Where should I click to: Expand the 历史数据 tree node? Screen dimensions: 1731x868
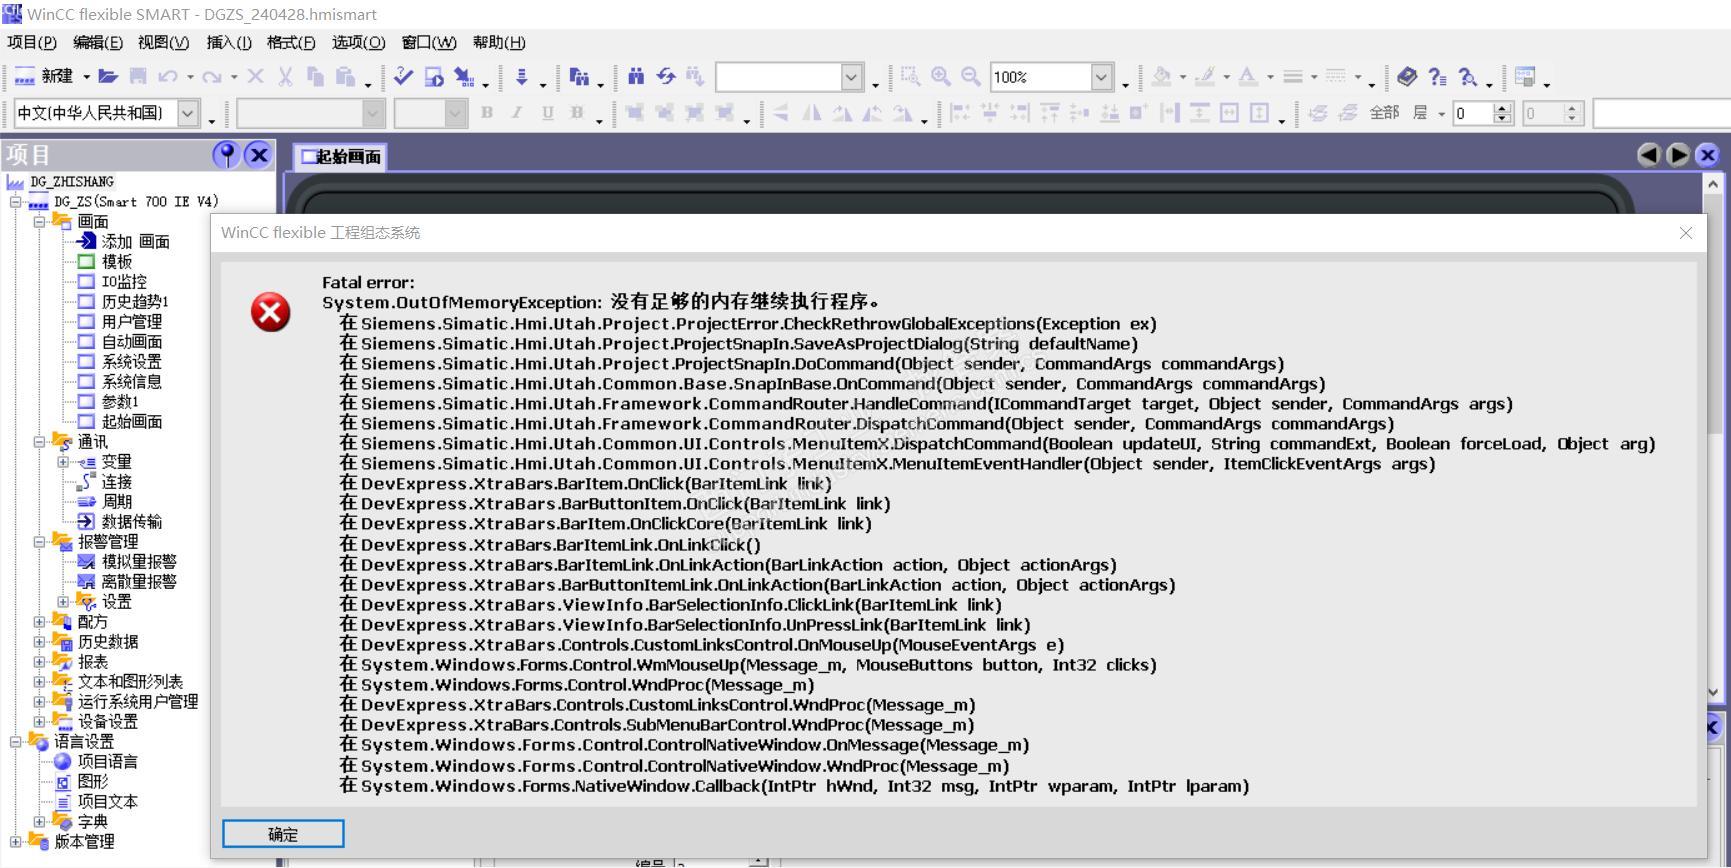click(x=39, y=641)
